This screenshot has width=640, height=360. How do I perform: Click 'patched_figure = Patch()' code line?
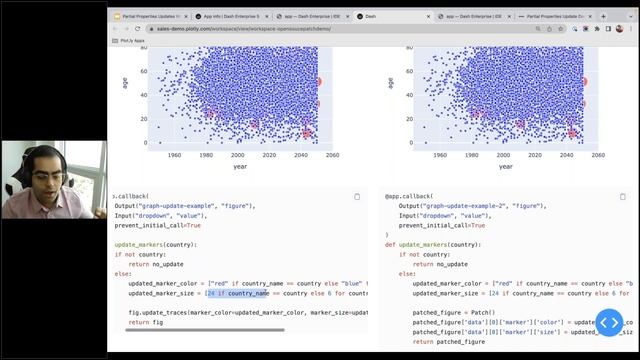[x=453, y=313]
